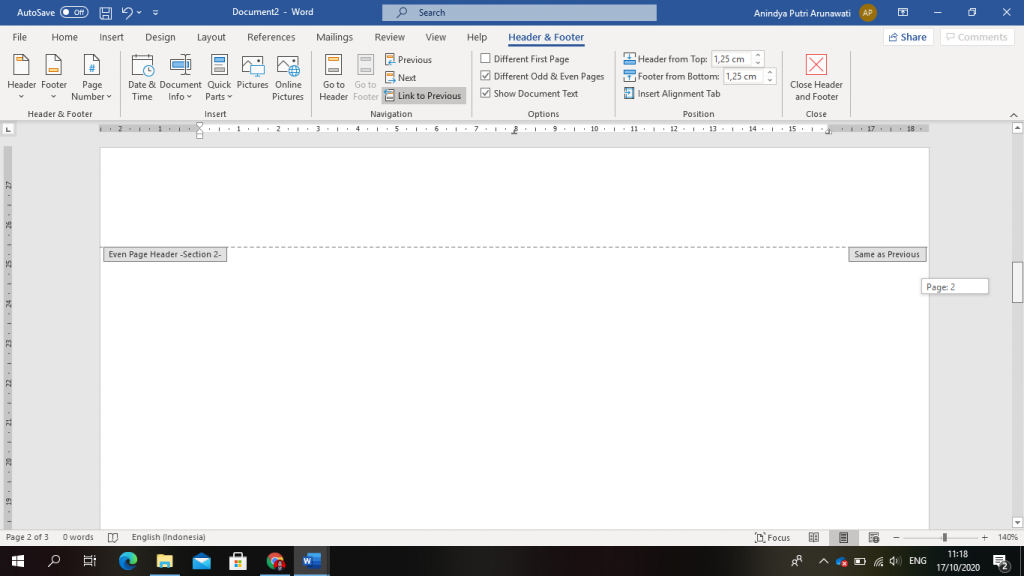Open the proofing status icon
This screenshot has width=1024, height=576.
[x=113, y=537]
